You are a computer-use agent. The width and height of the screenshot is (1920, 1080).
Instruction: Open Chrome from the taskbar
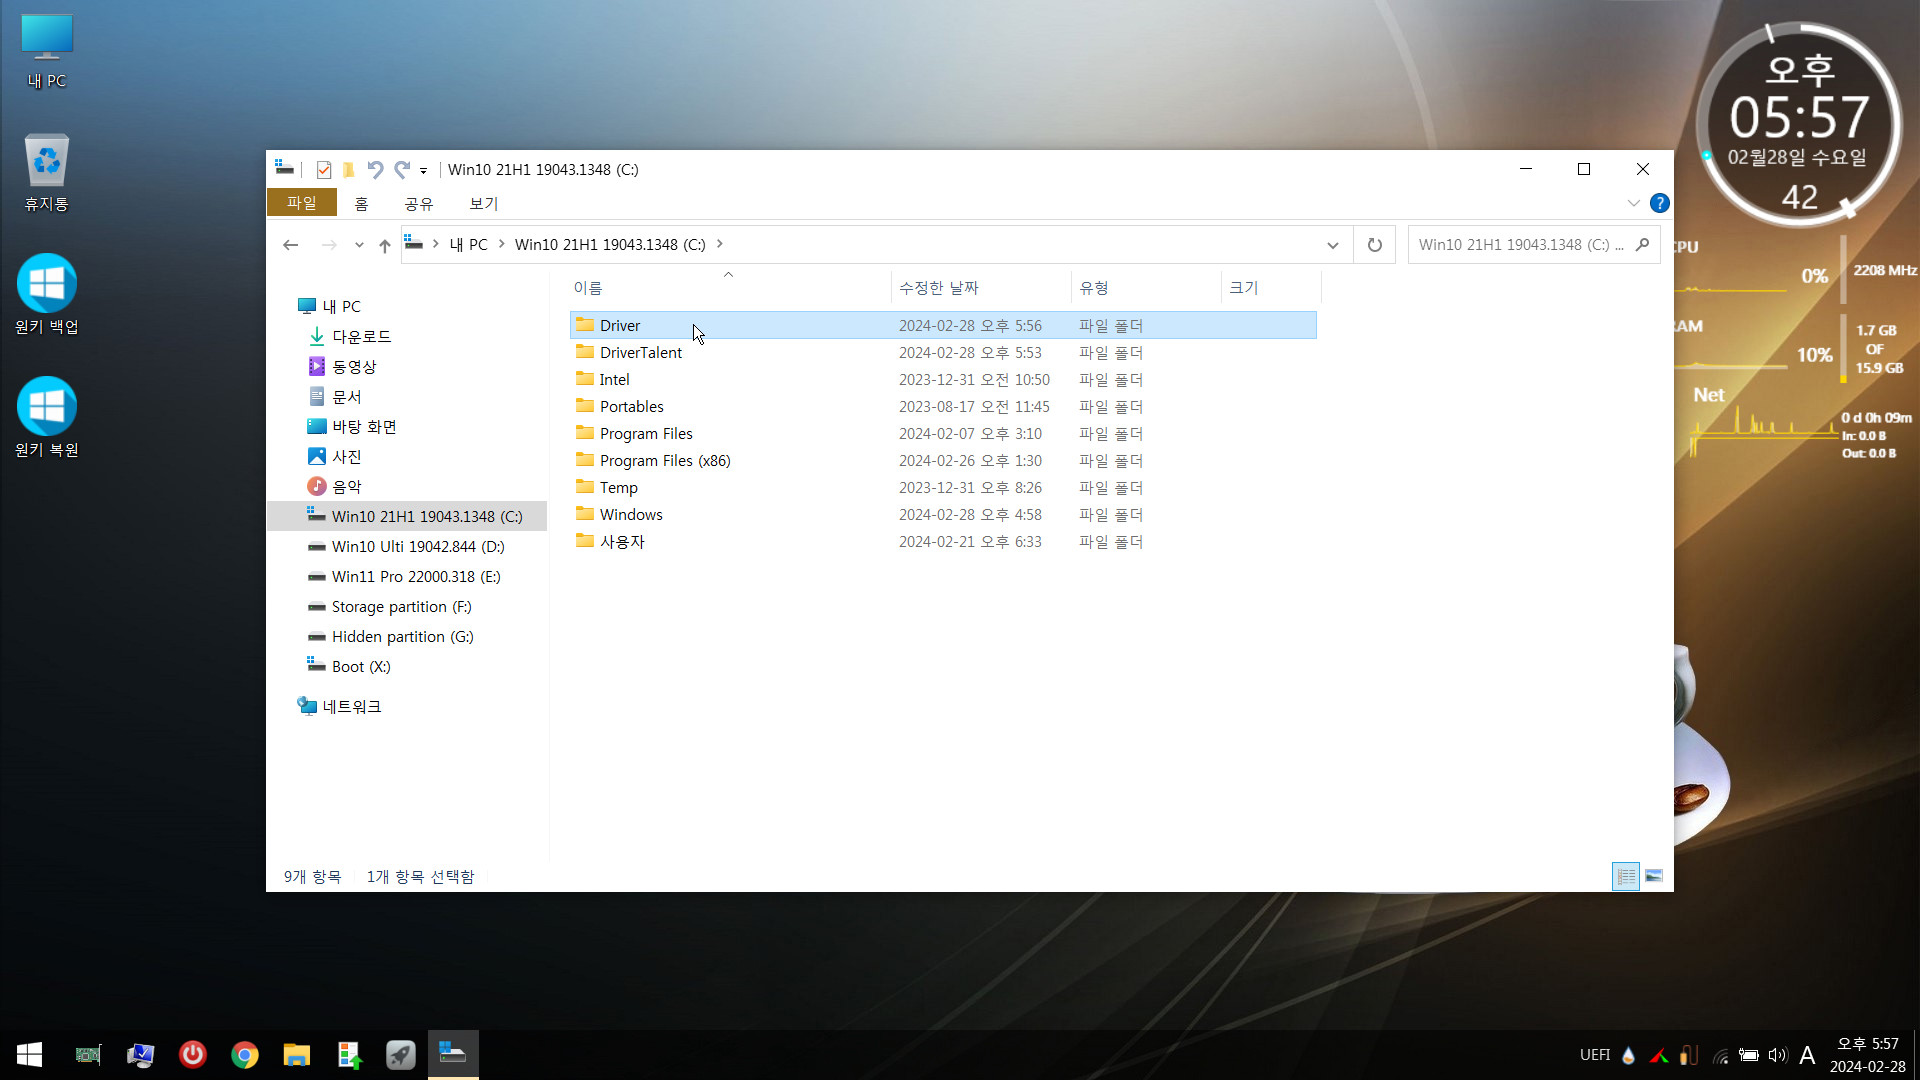coord(244,1055)
